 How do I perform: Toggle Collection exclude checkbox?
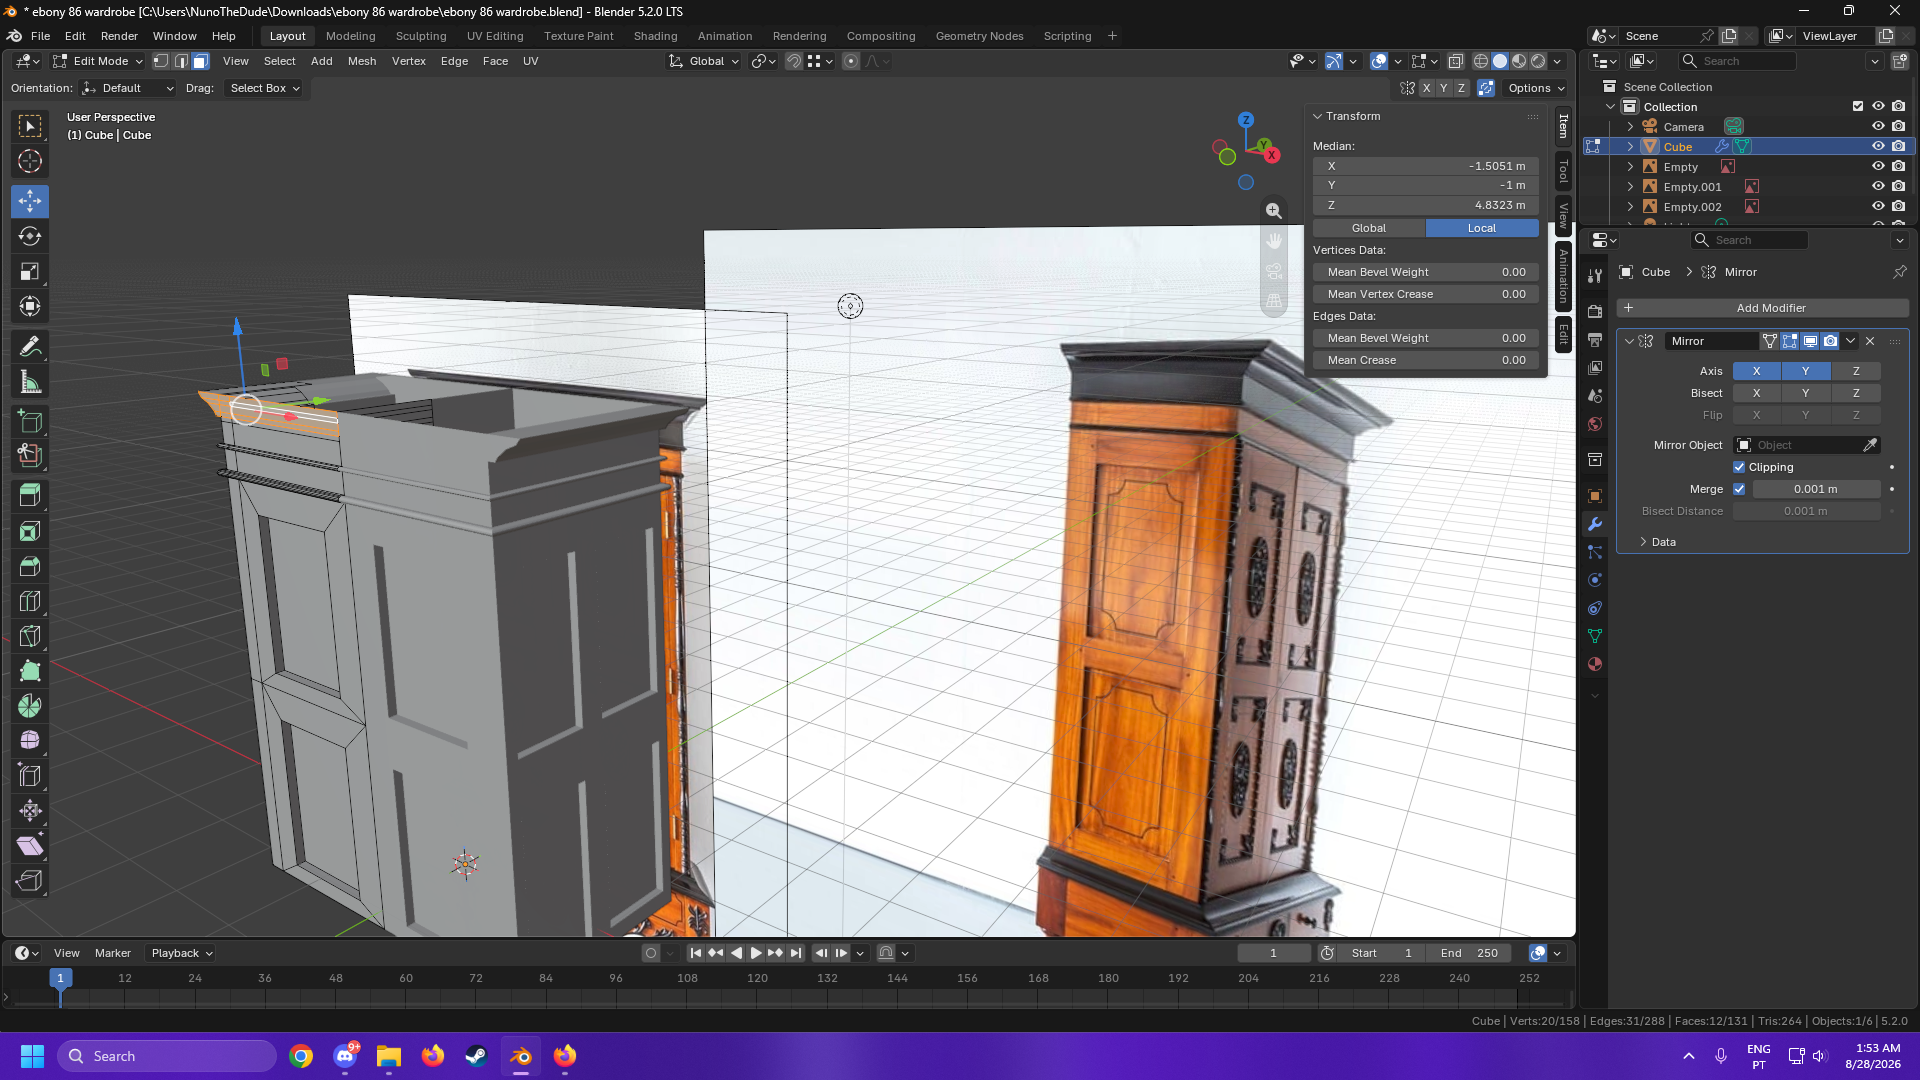[x=1858, y=107]
